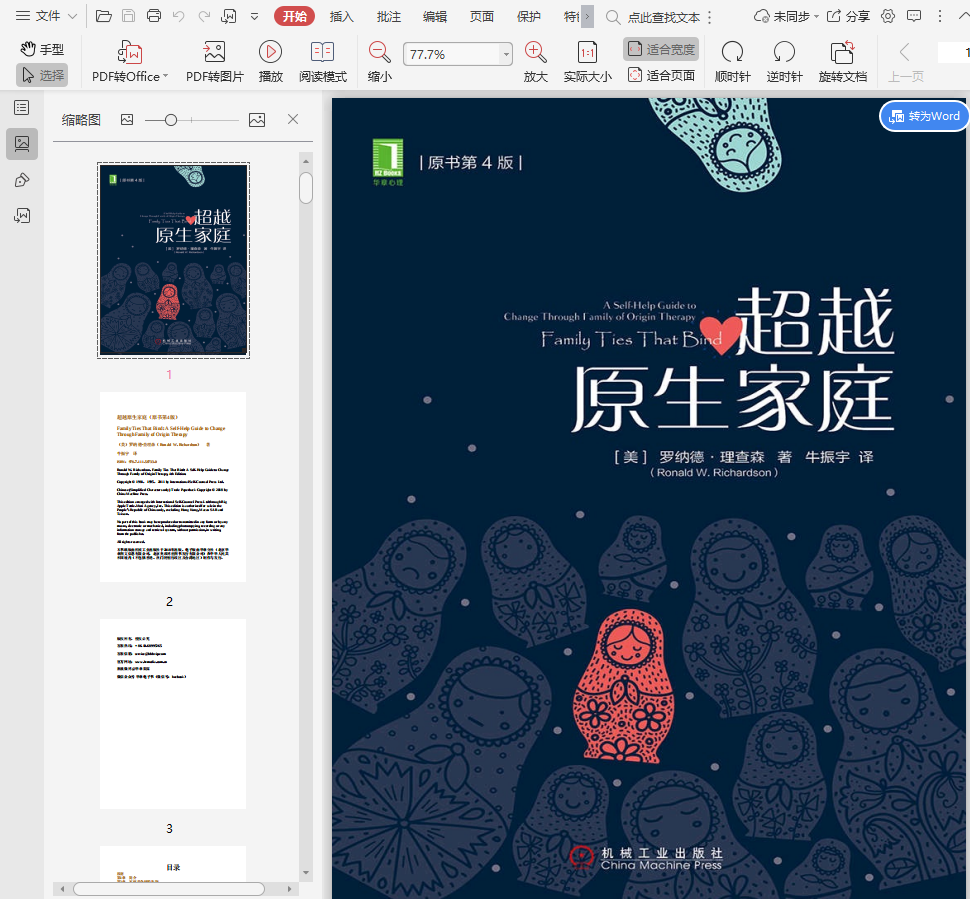Click thumbnail panel scroll down arrow
970x899 pixels.
click(x=306, y=873)
